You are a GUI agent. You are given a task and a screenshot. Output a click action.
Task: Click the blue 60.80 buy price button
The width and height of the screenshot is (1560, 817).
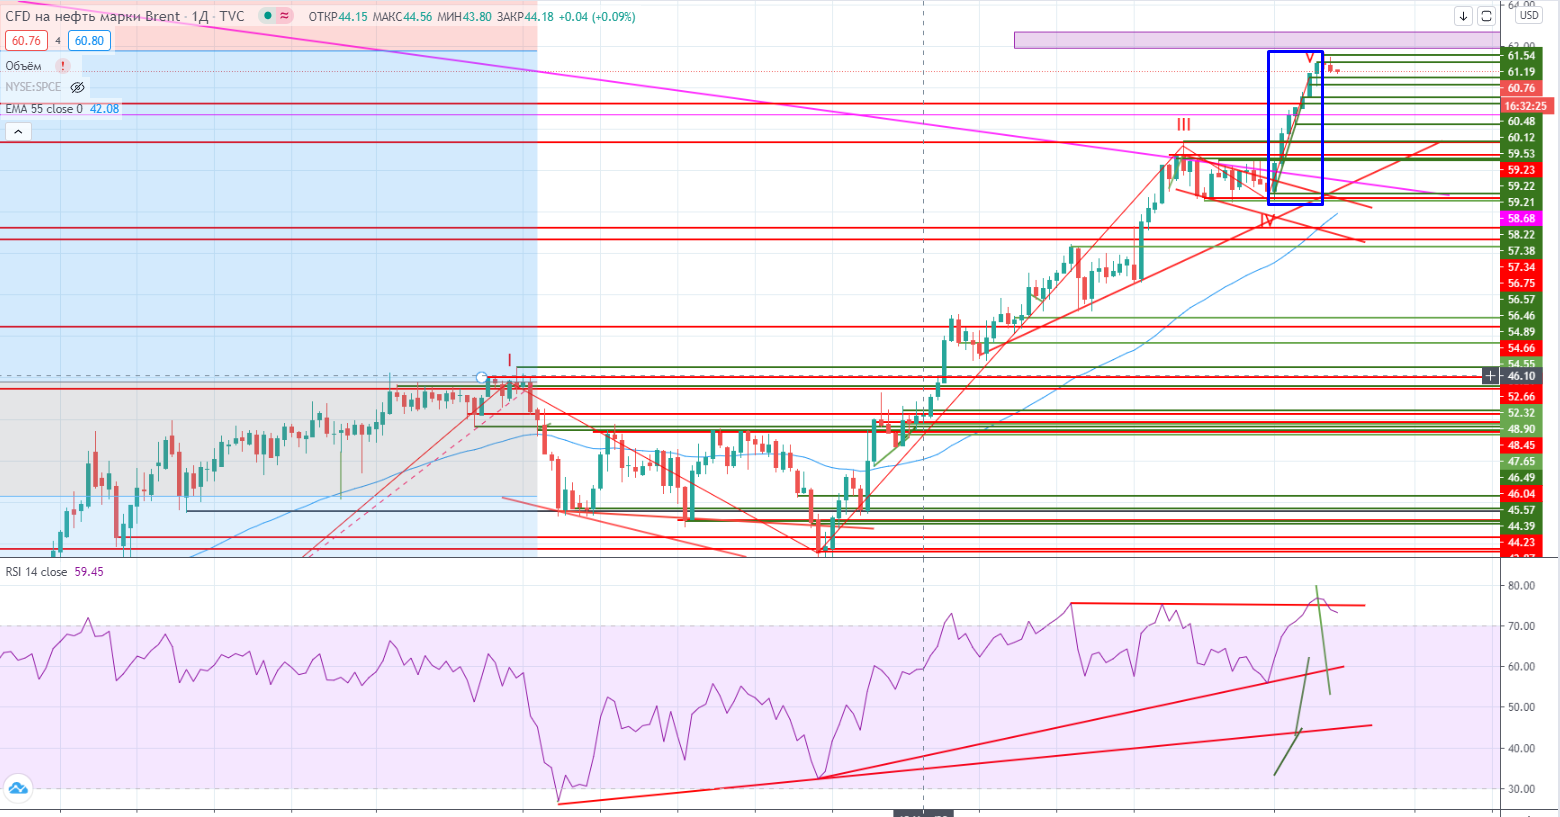pos(89,41)
